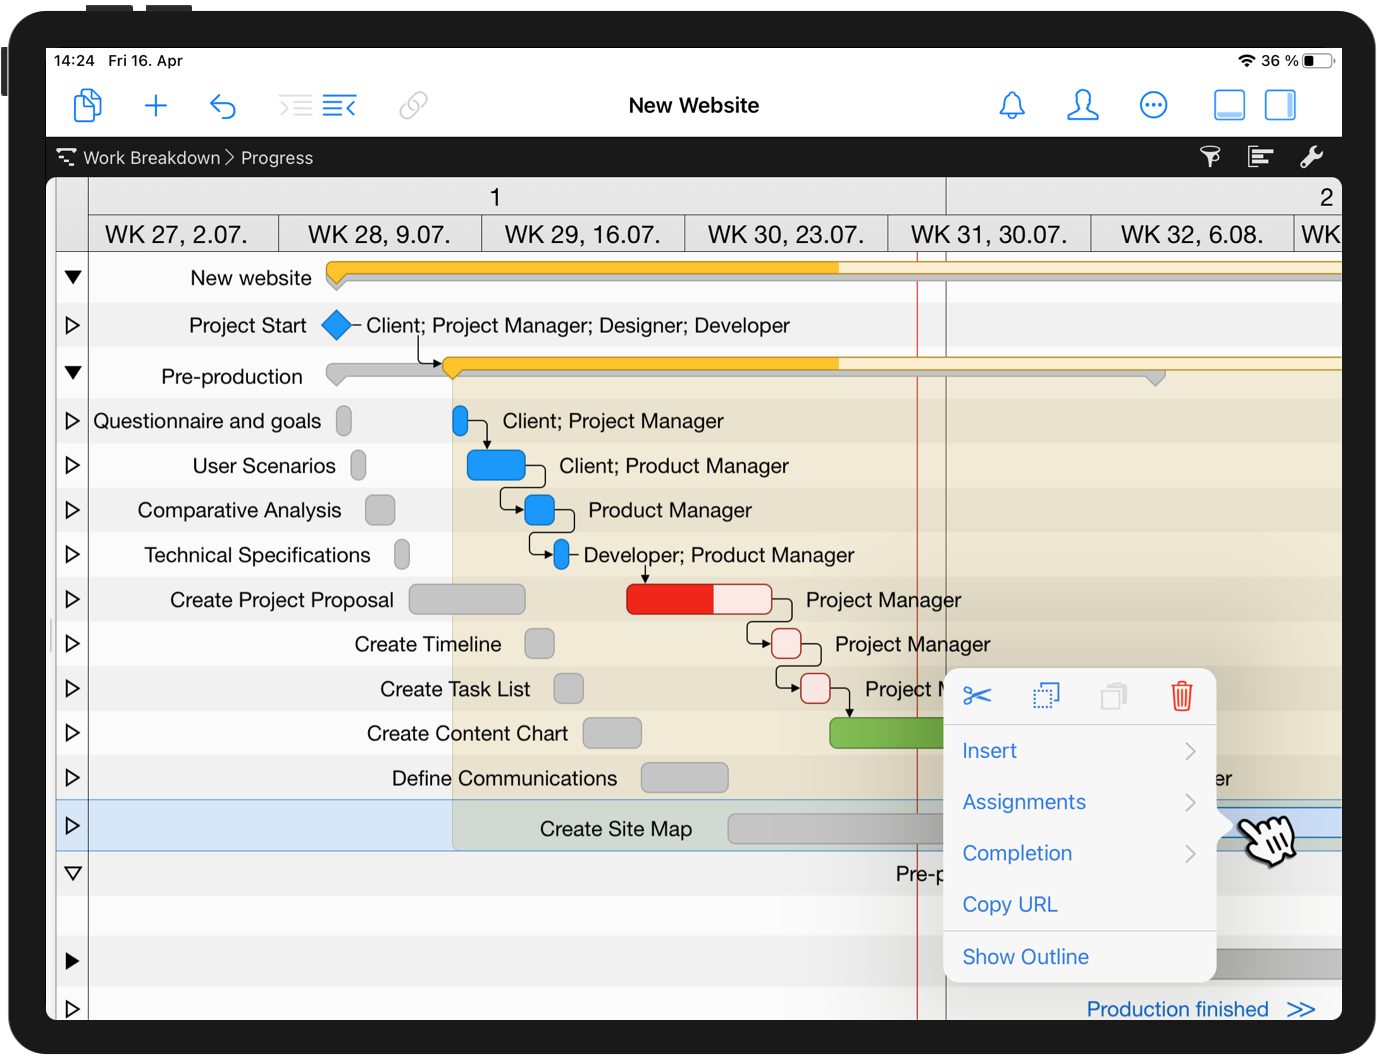Open the filter funnel icon
The height and width of the screenshot is (1058, 1377).
point(1210,157)
